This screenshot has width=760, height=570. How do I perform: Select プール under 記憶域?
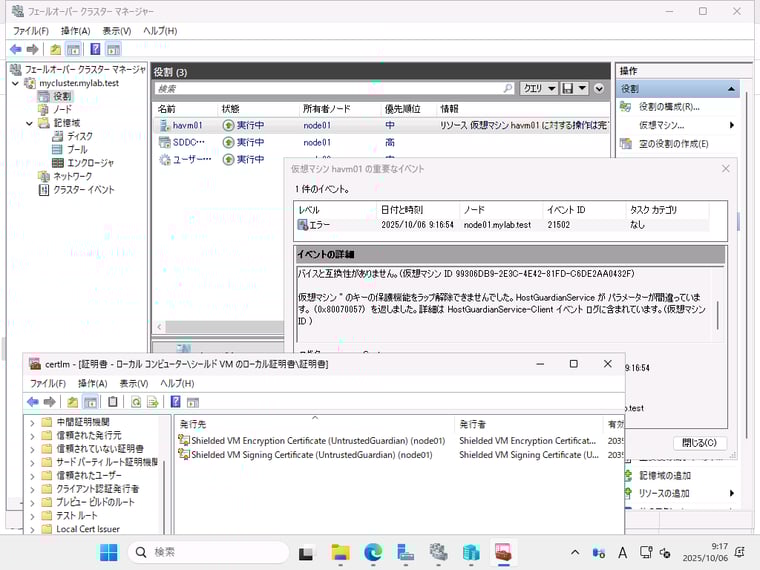tap(77, 149)
